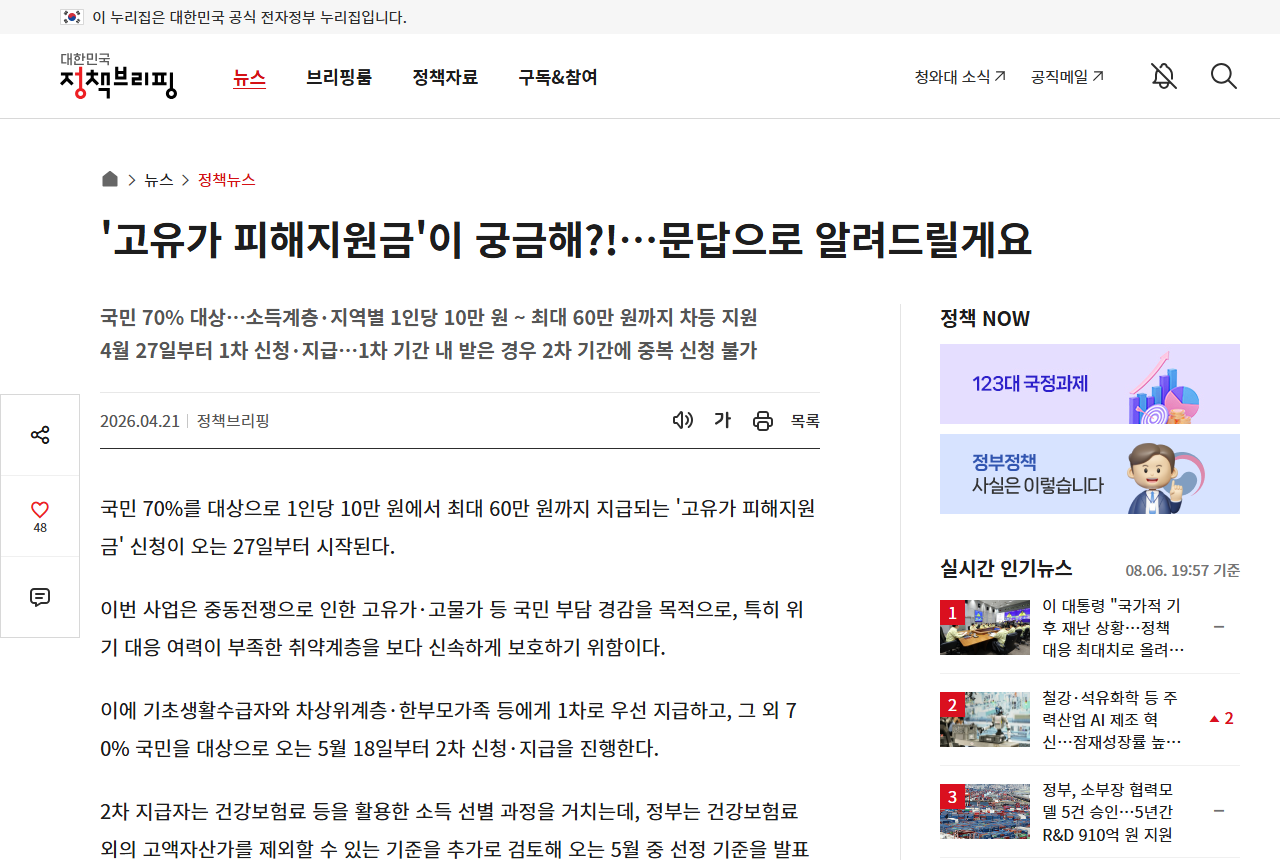
Task: Open thumbnail of rank 2 popular news
Action: 985,719
